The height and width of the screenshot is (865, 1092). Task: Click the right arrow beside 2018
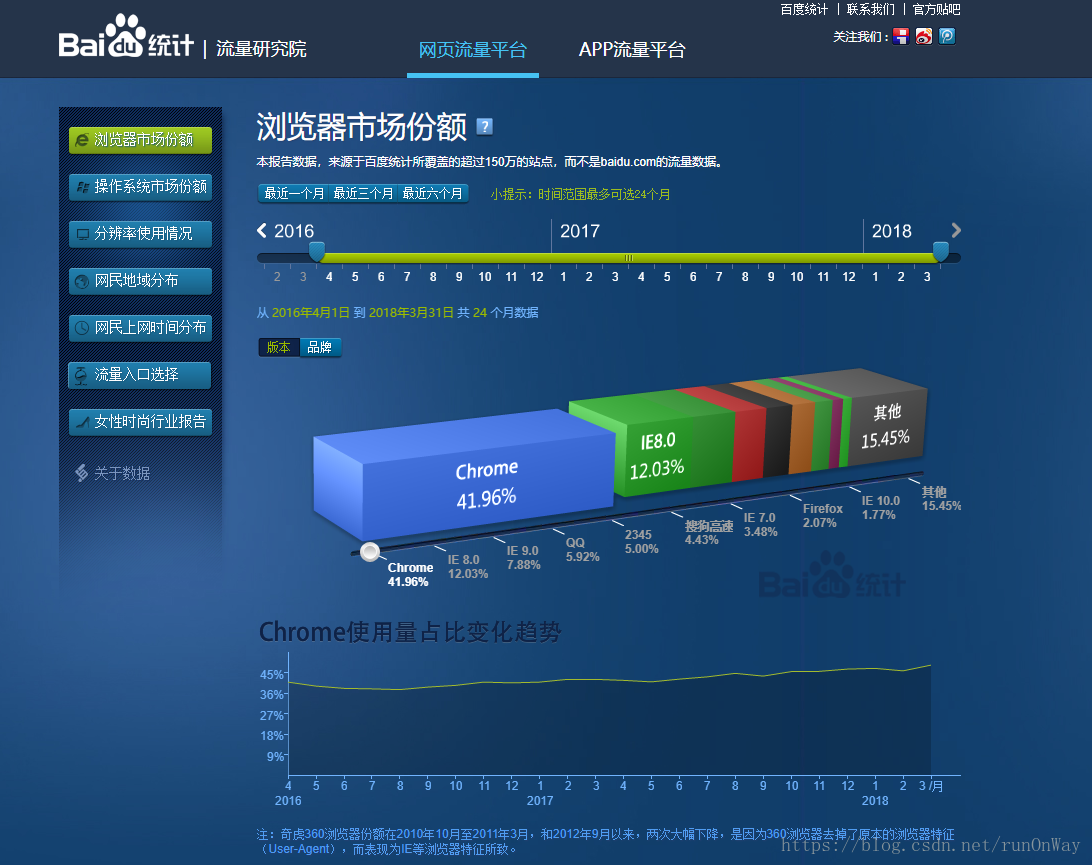pos(955,230)
